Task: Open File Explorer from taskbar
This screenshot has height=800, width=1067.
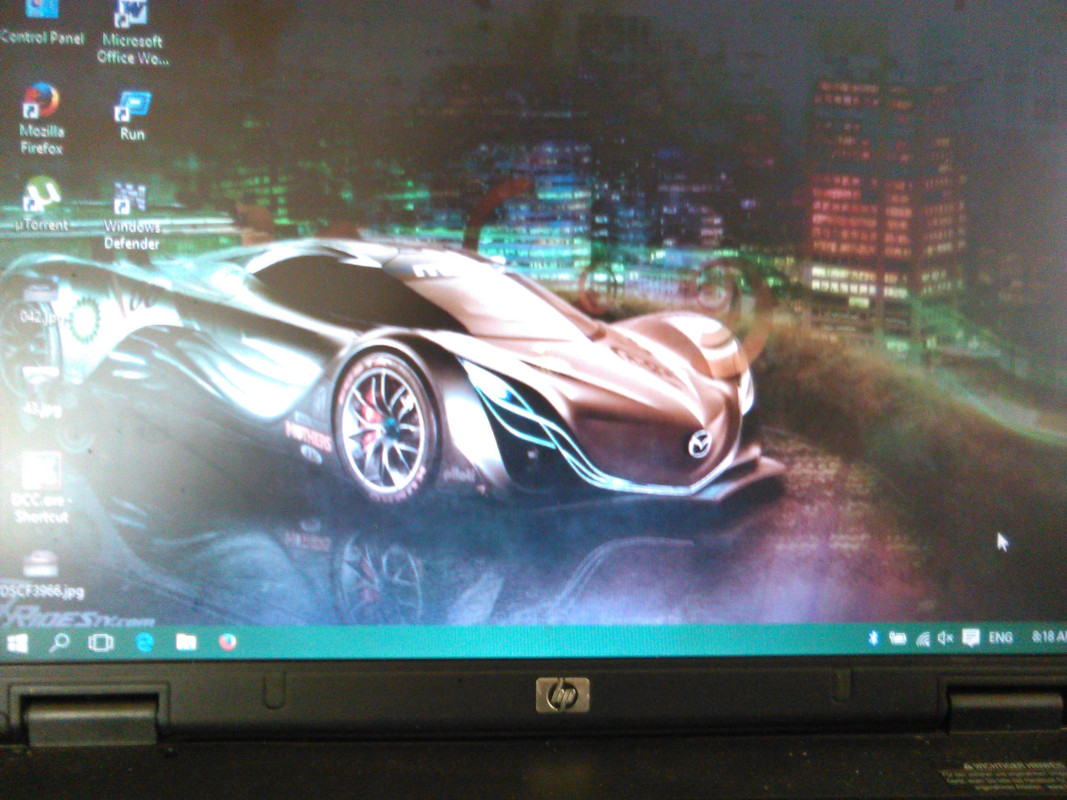Action: click(x=186, y=641)
